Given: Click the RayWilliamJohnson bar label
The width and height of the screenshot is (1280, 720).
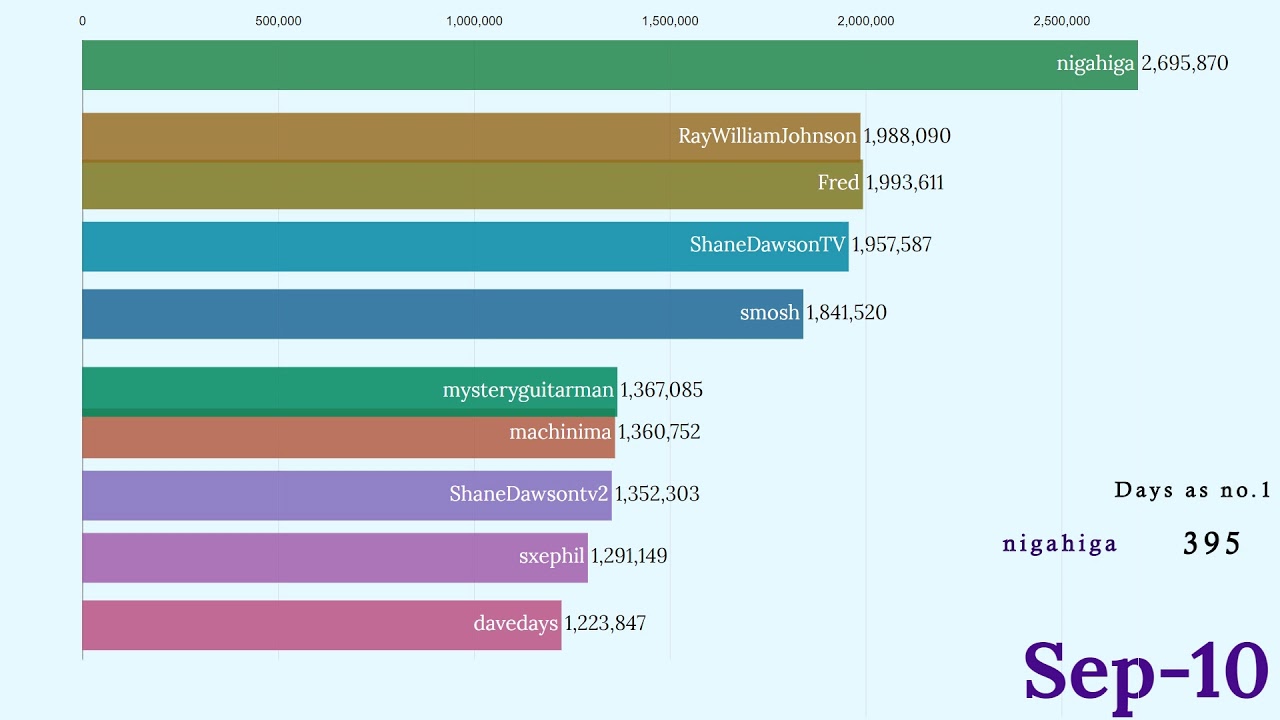Looking at the screenshot, I should point(767,136).
